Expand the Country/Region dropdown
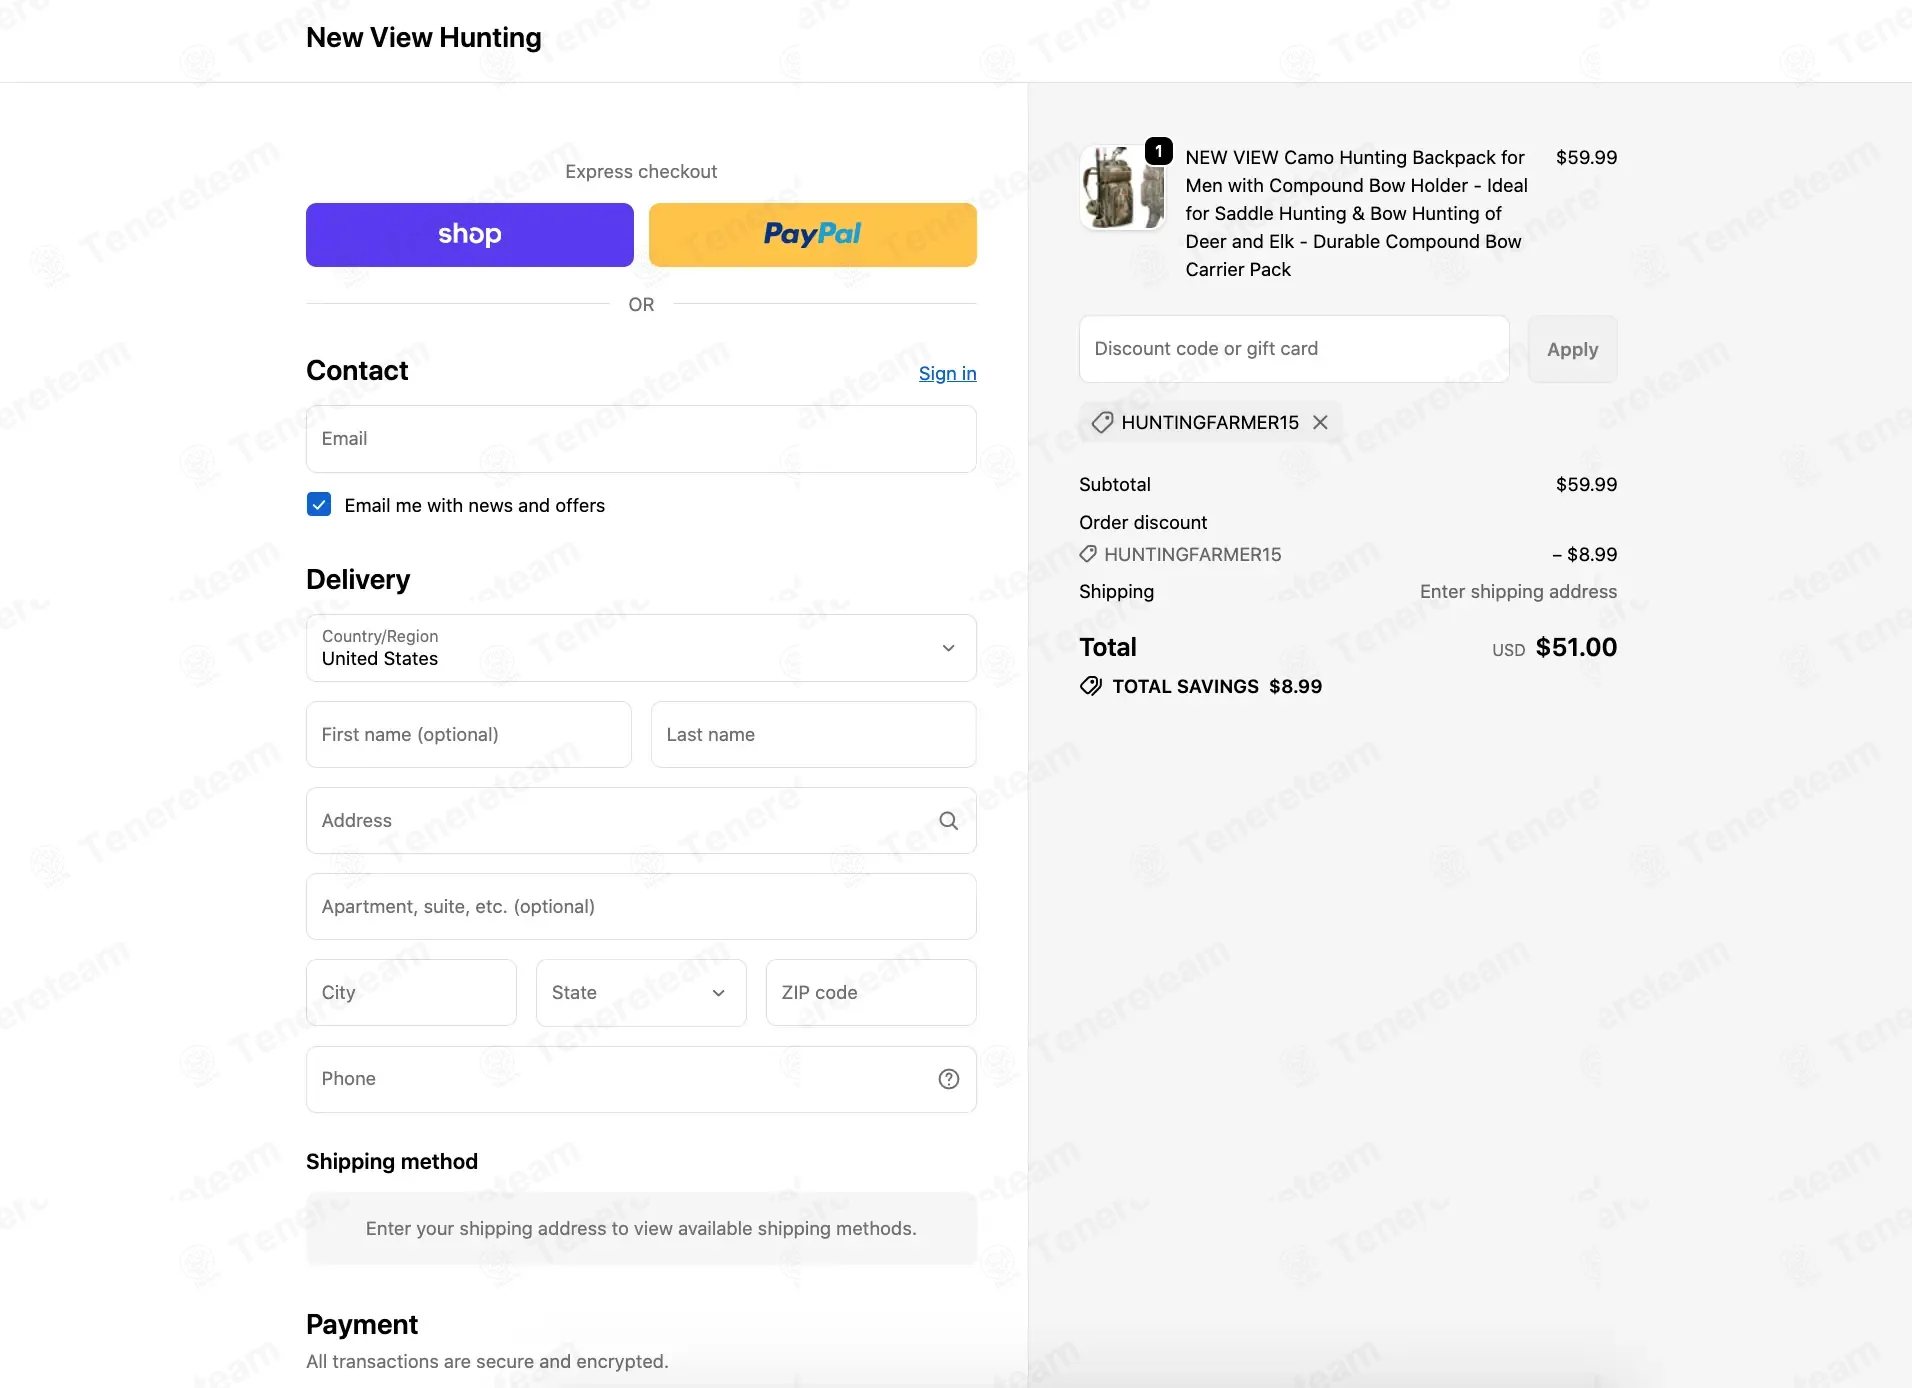The image size is (1912, 1388). 641,648
